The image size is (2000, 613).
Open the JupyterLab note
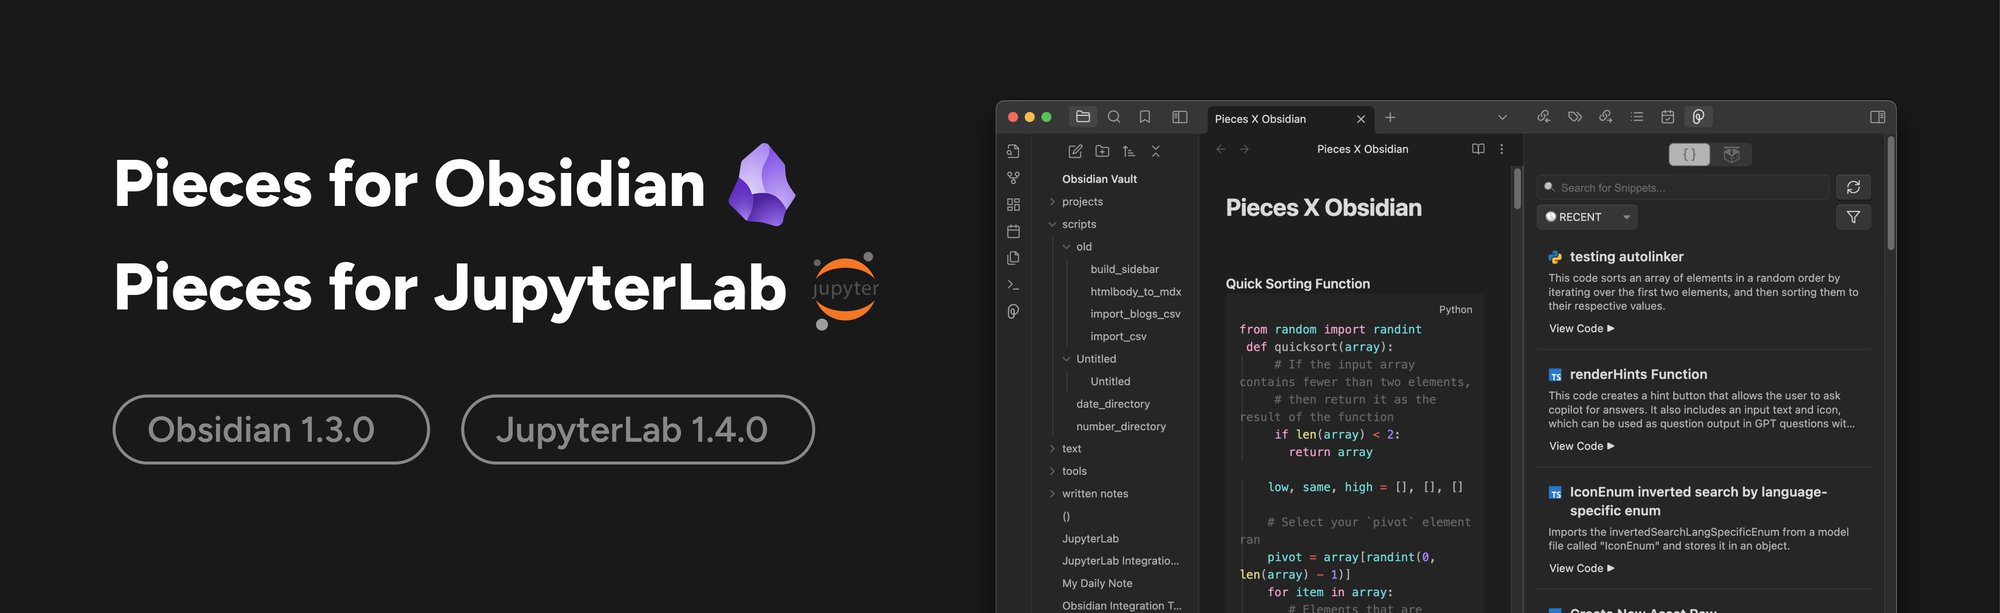pos(1090,539)
